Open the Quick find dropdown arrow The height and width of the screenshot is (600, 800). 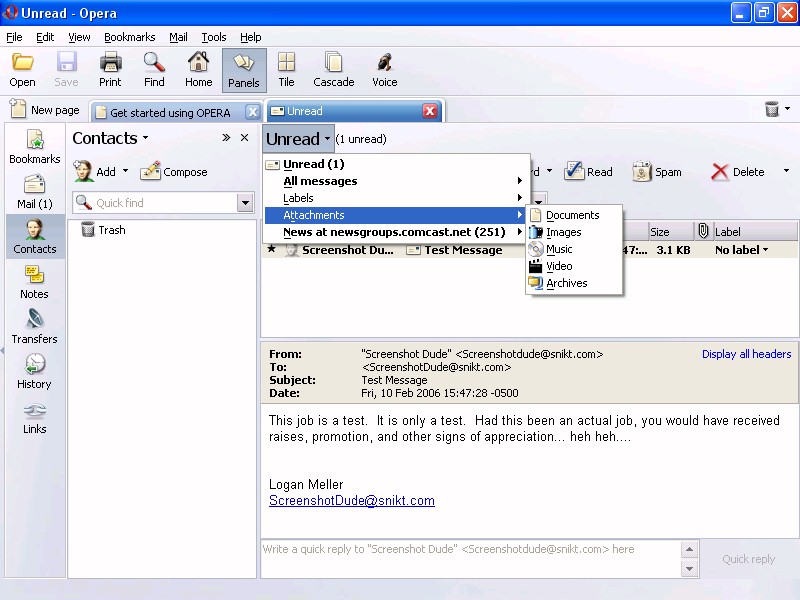coord(245,203)
